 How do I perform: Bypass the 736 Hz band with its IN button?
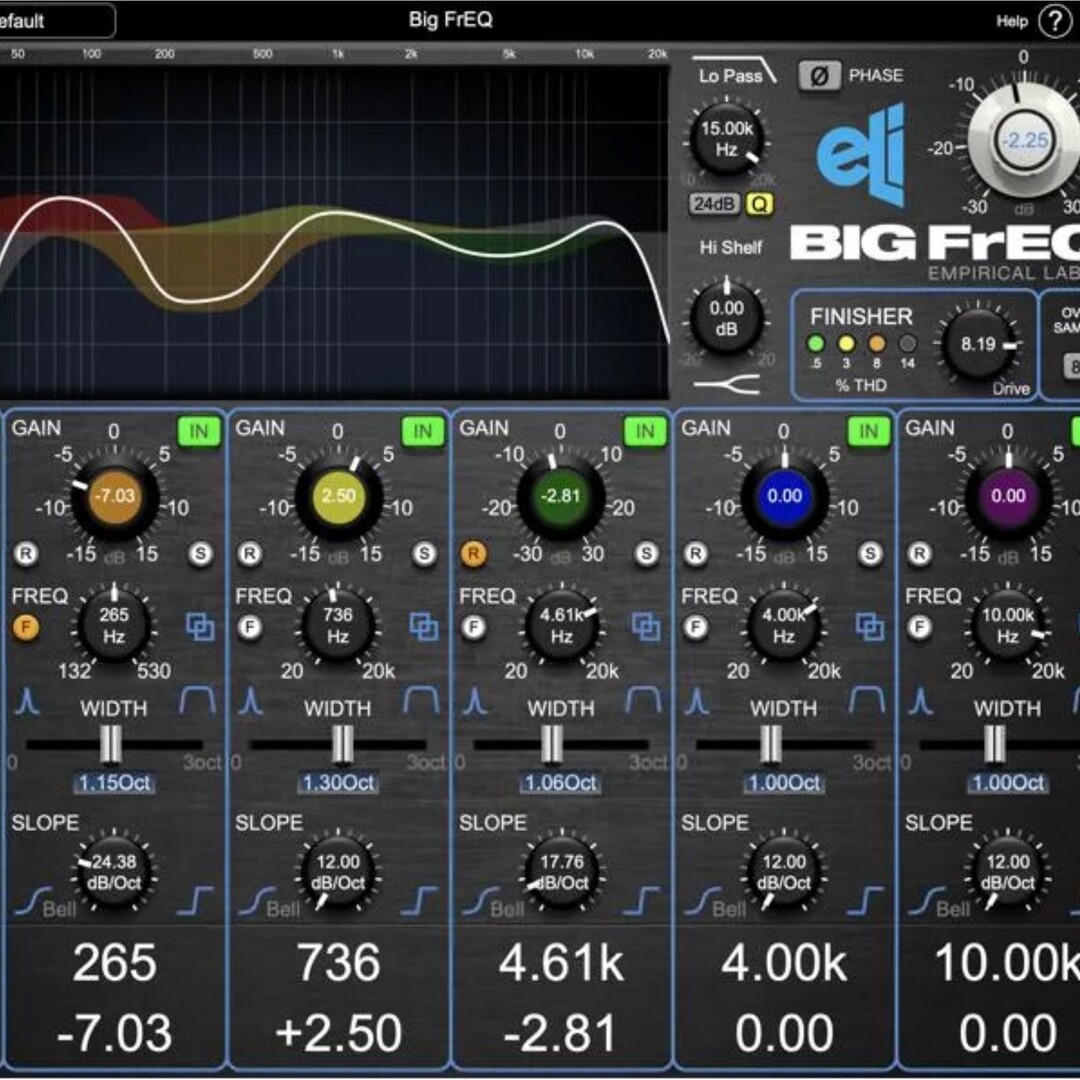coord(422,432)
